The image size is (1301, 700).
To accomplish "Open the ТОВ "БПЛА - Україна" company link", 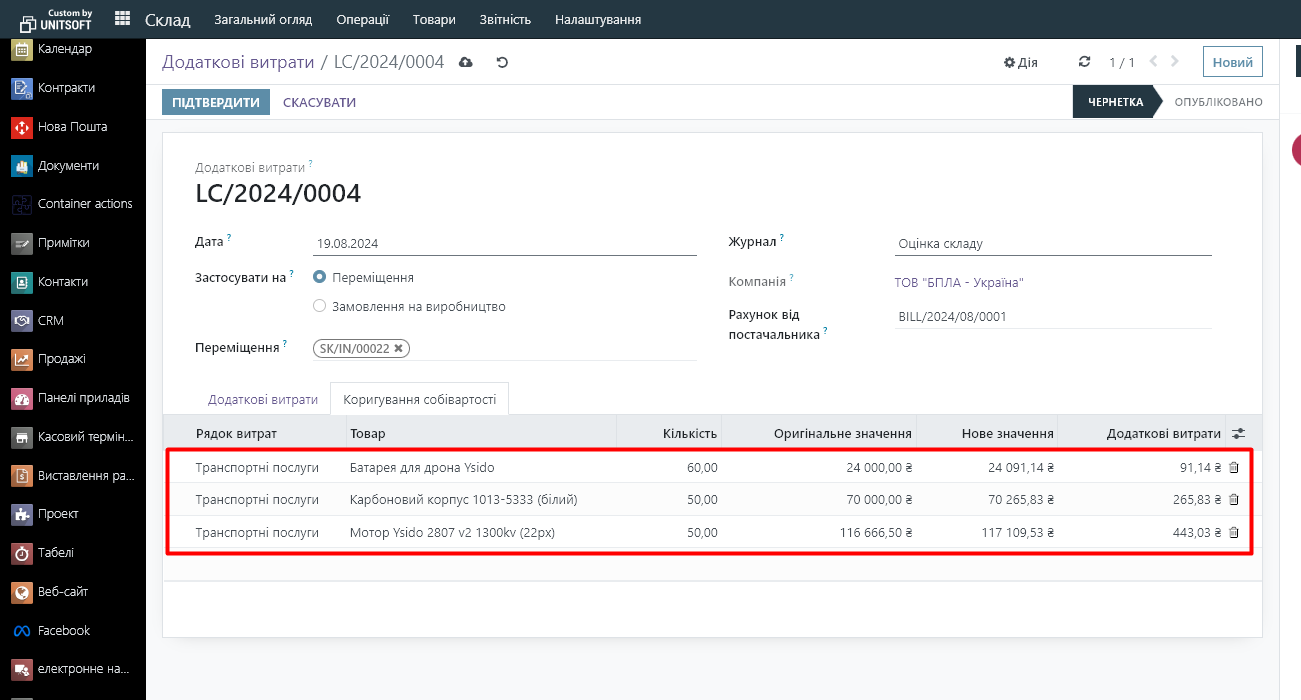I will [958, 282].
